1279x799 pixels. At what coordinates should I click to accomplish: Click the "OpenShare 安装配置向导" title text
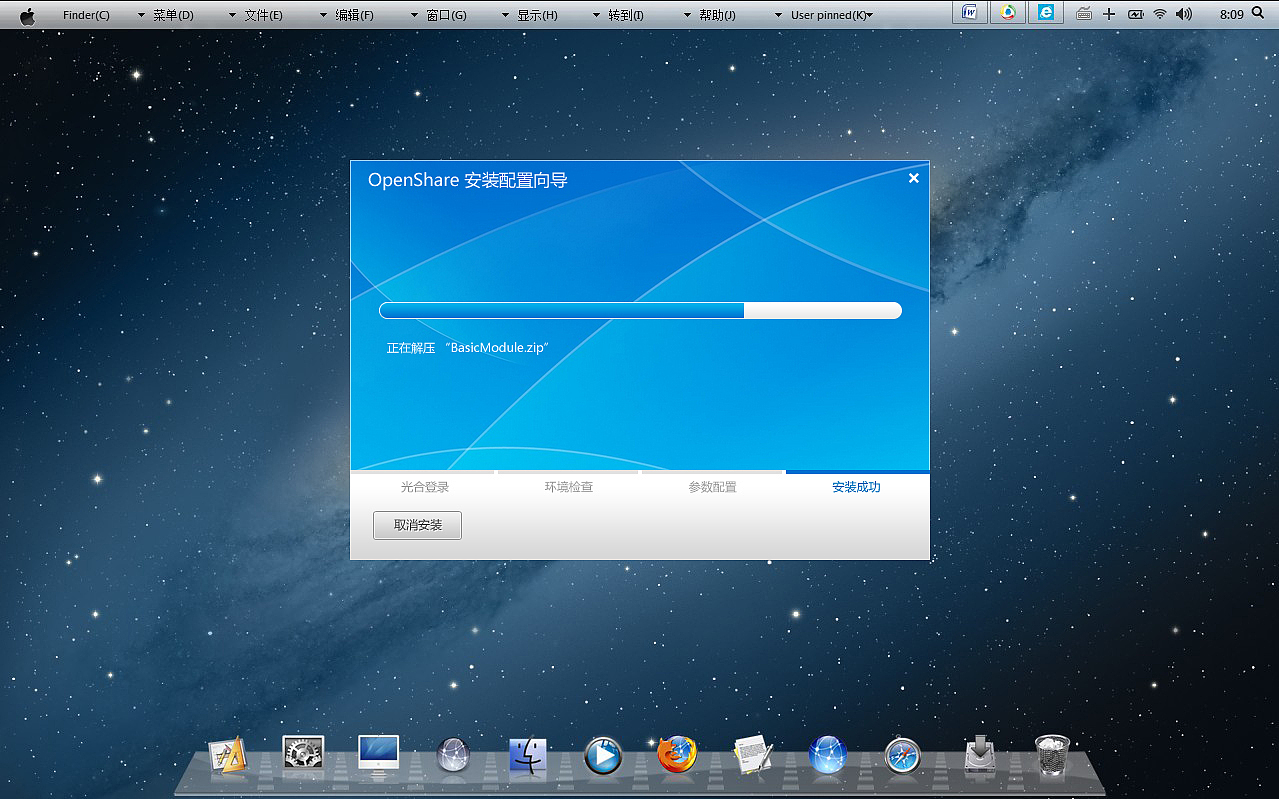pos(468,180)
